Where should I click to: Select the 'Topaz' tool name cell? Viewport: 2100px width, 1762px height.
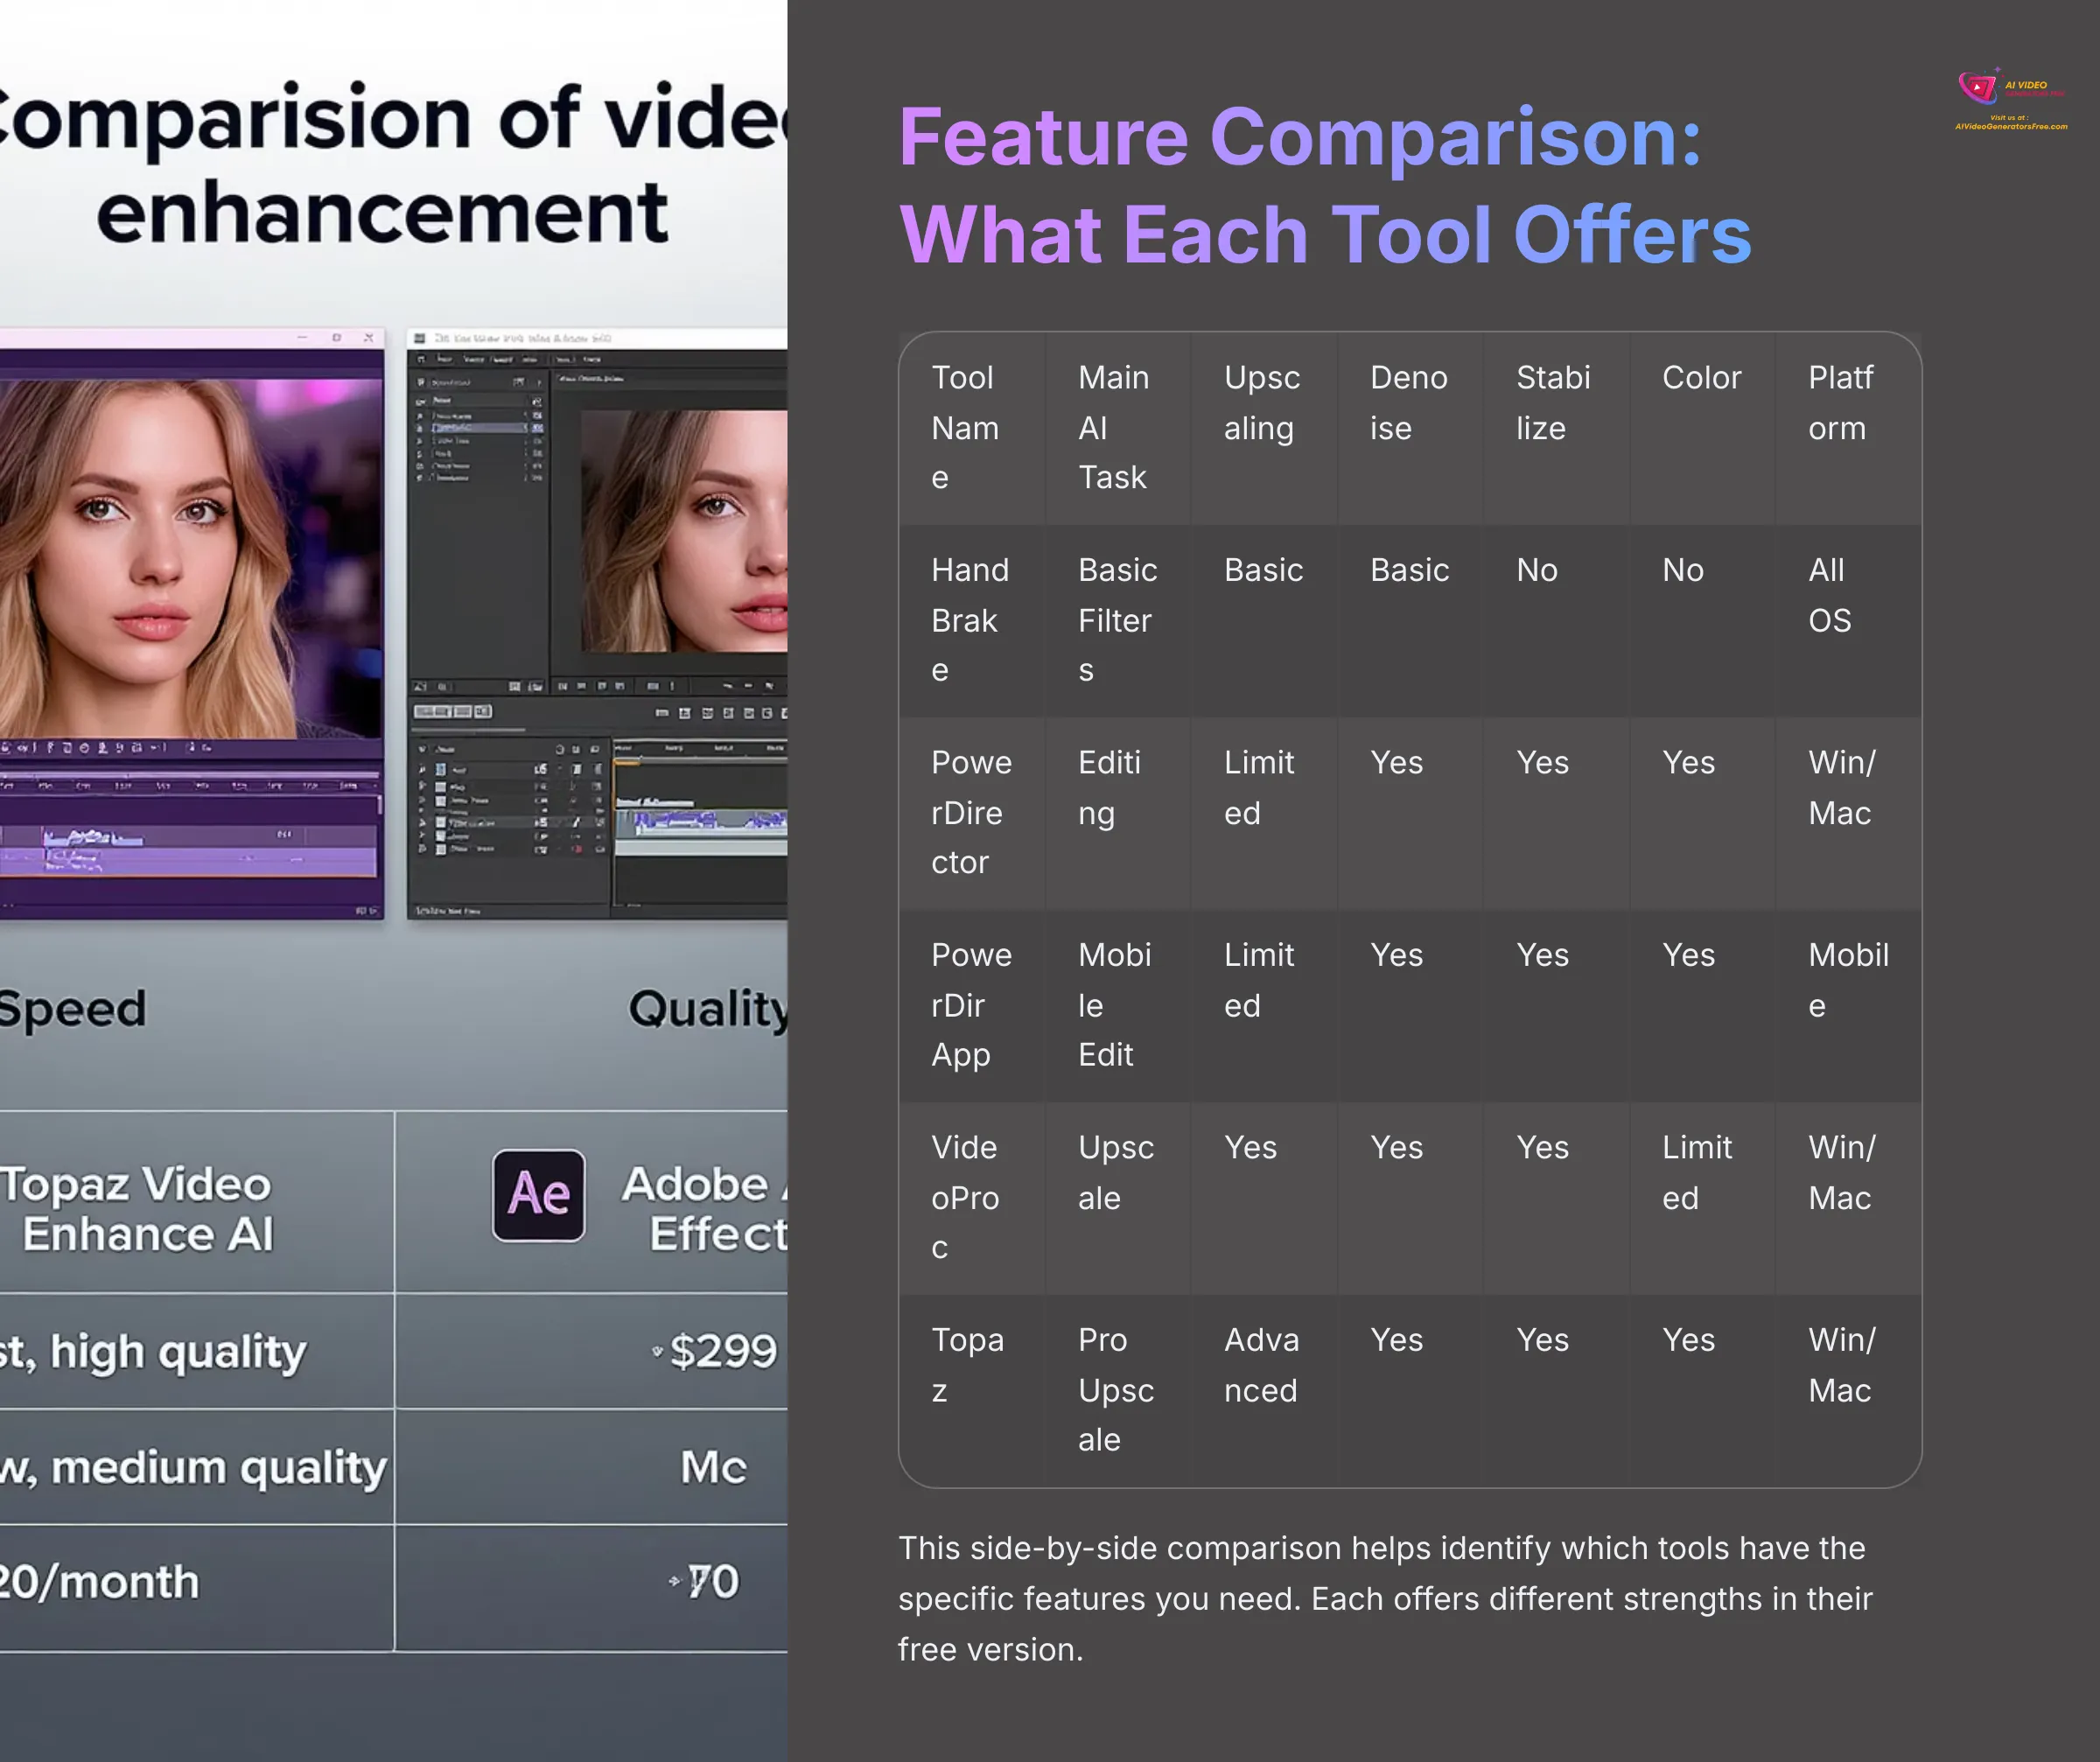pyautogui.click(x=972, y=1390)
